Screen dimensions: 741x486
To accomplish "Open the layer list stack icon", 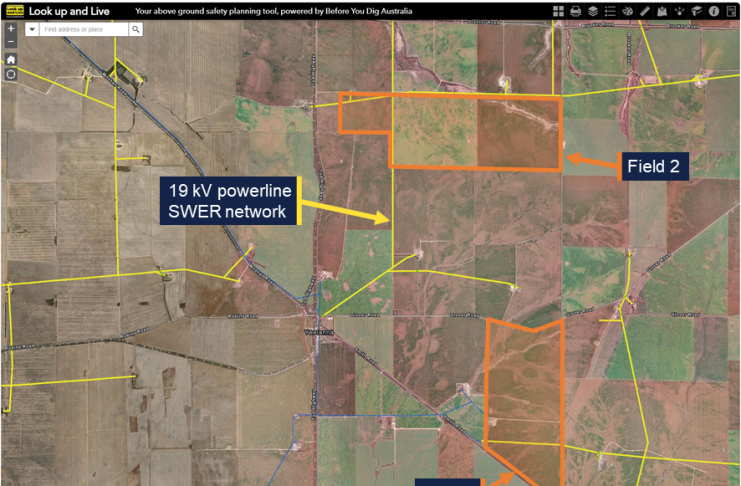I will 592,11.
